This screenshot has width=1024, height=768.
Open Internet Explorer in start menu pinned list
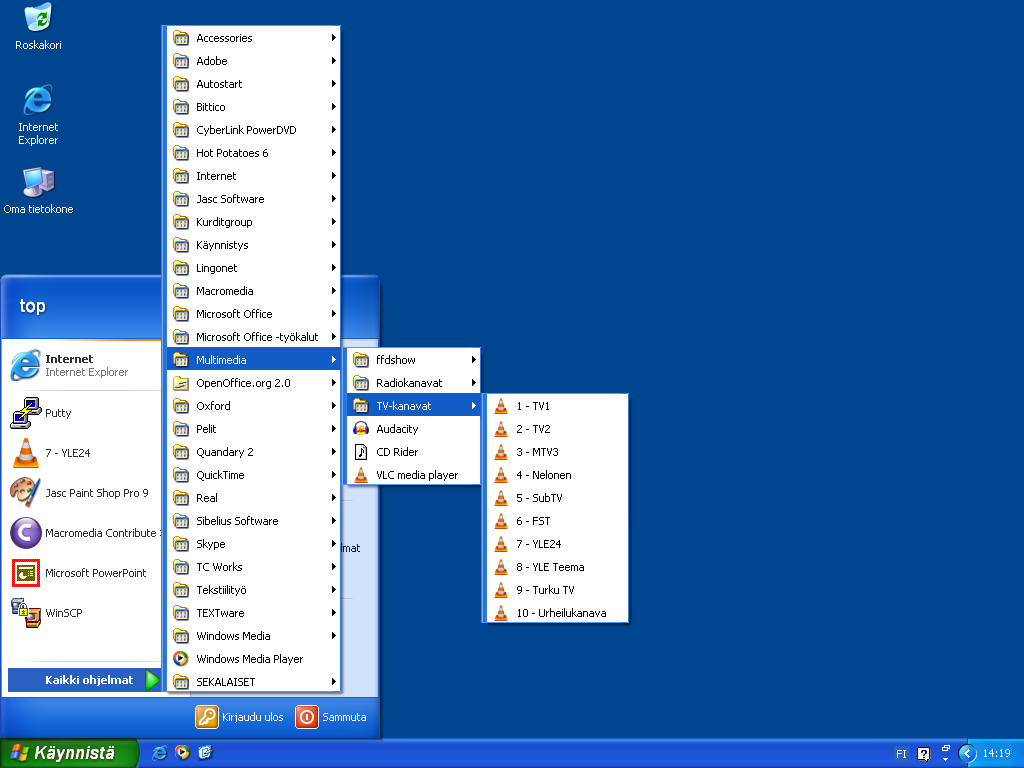click(x=82, y=365)
